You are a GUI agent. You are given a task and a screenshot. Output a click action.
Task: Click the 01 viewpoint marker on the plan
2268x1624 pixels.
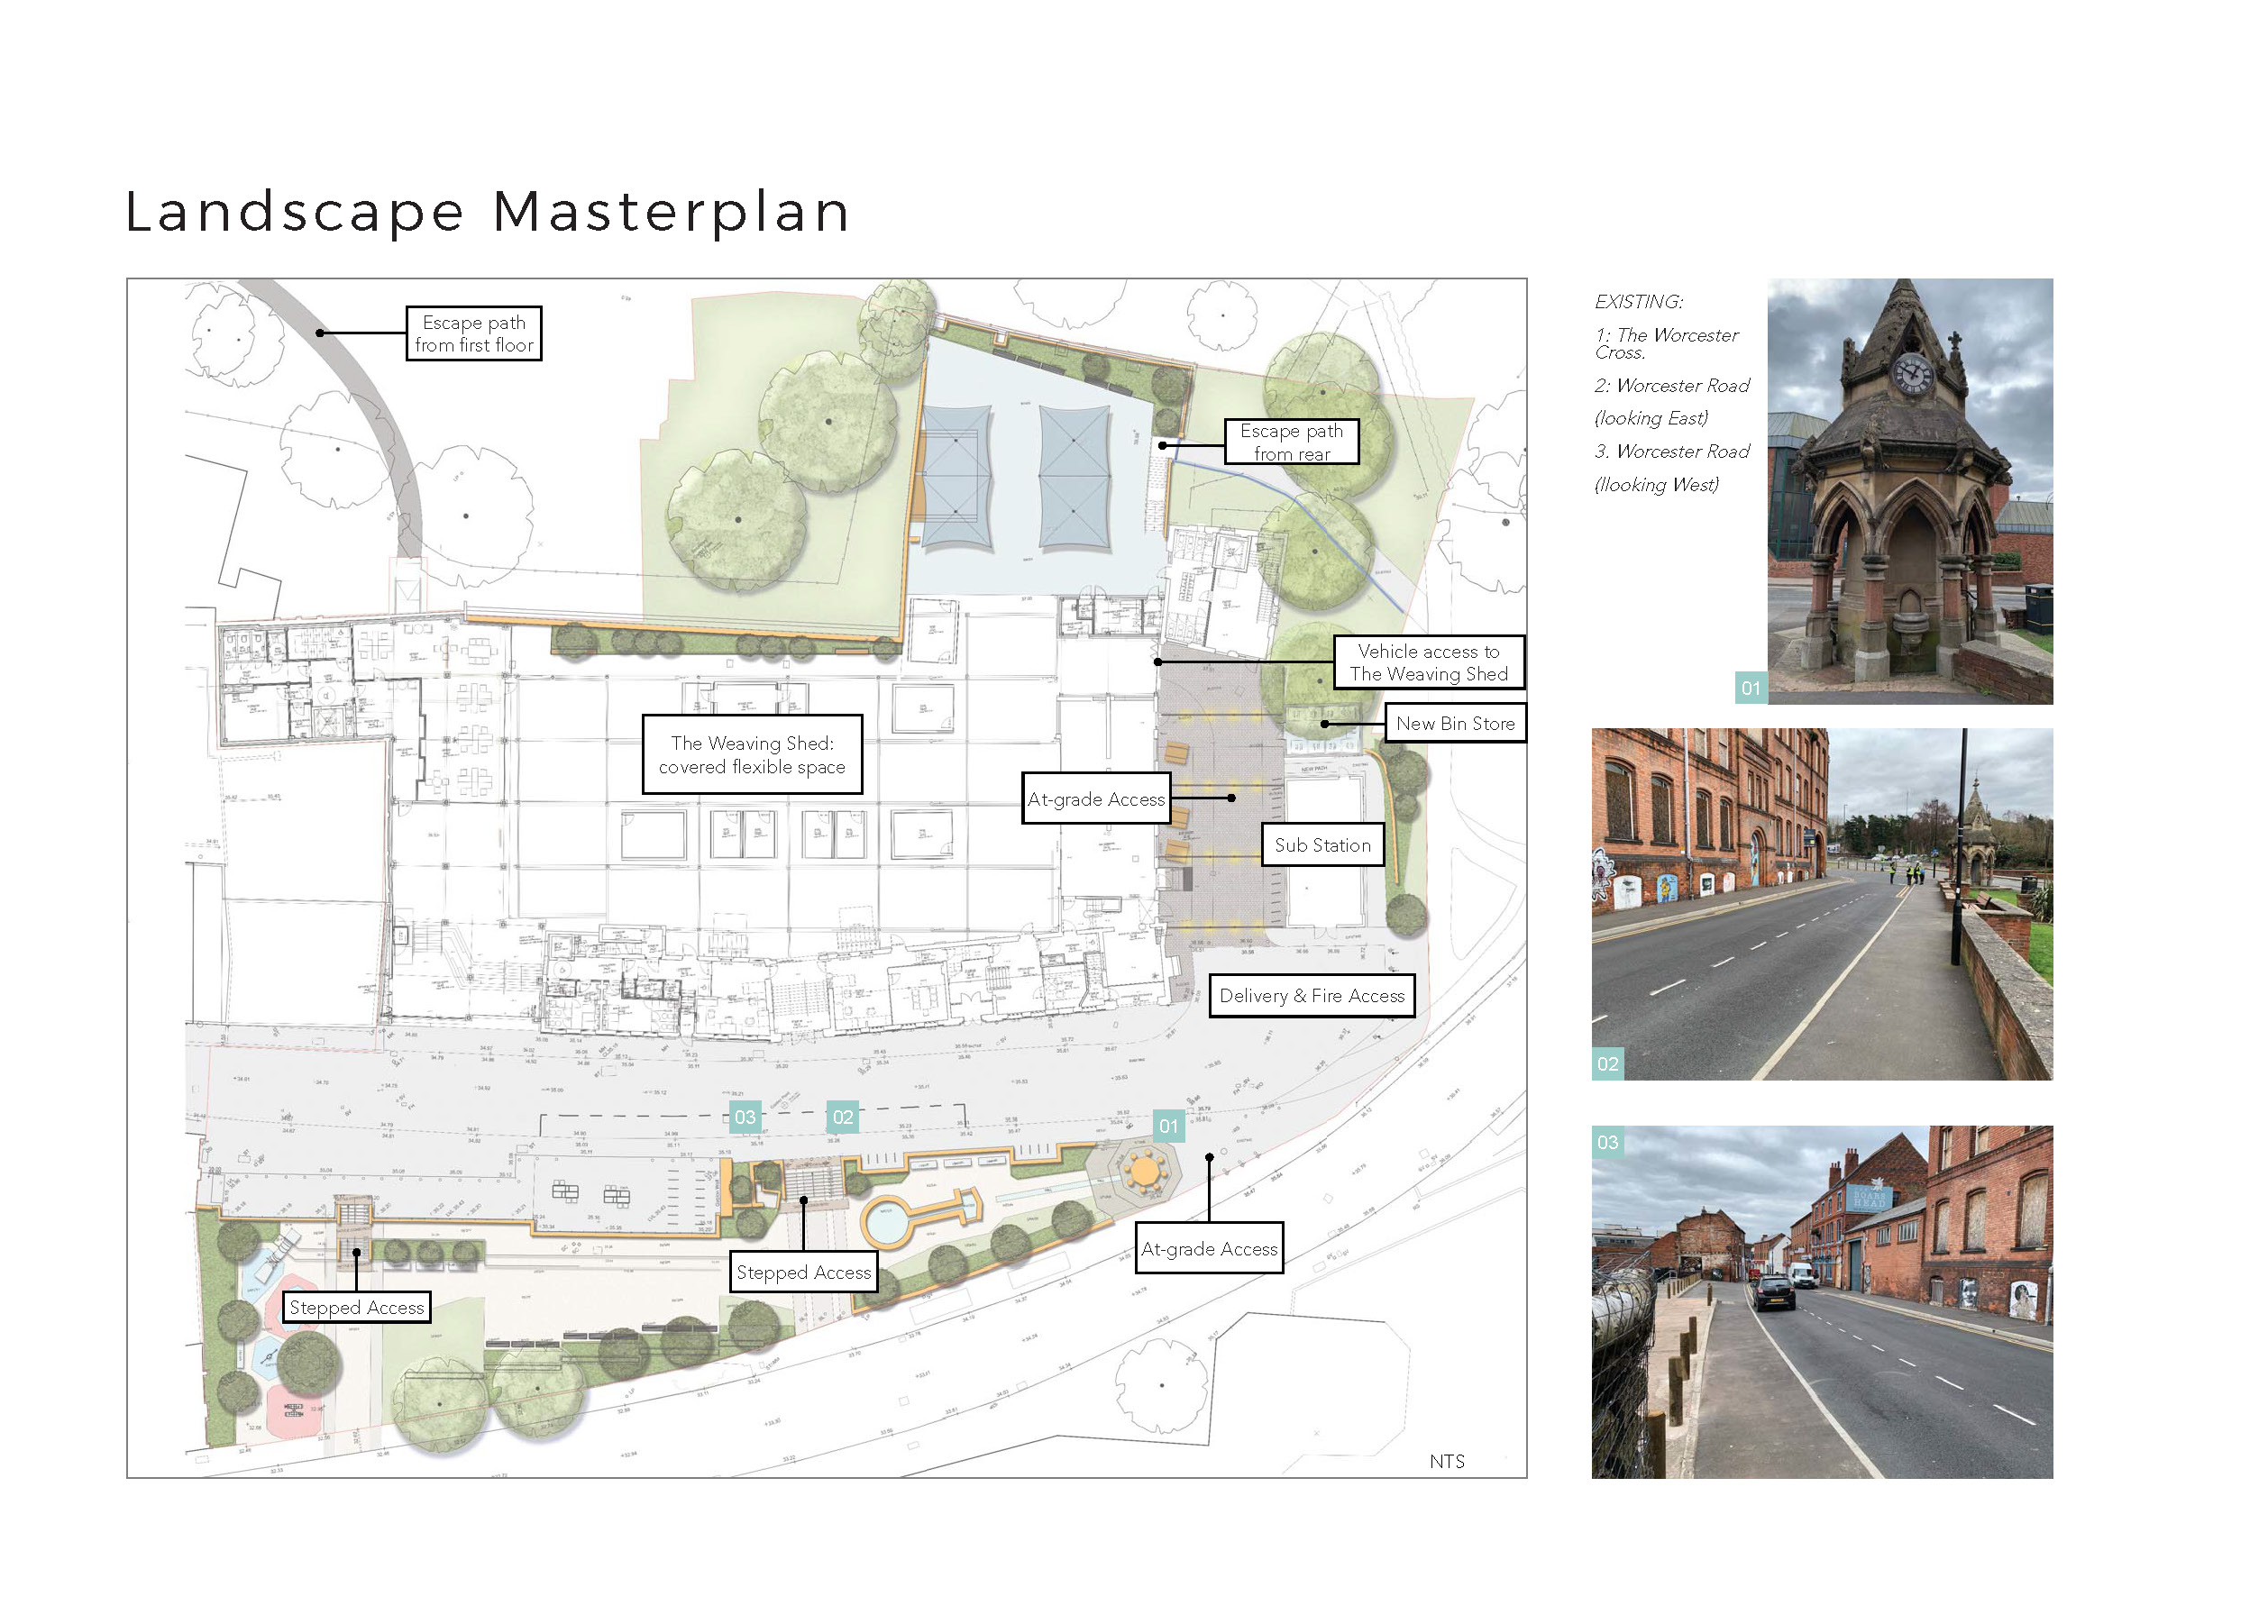click(1168, 1126)
